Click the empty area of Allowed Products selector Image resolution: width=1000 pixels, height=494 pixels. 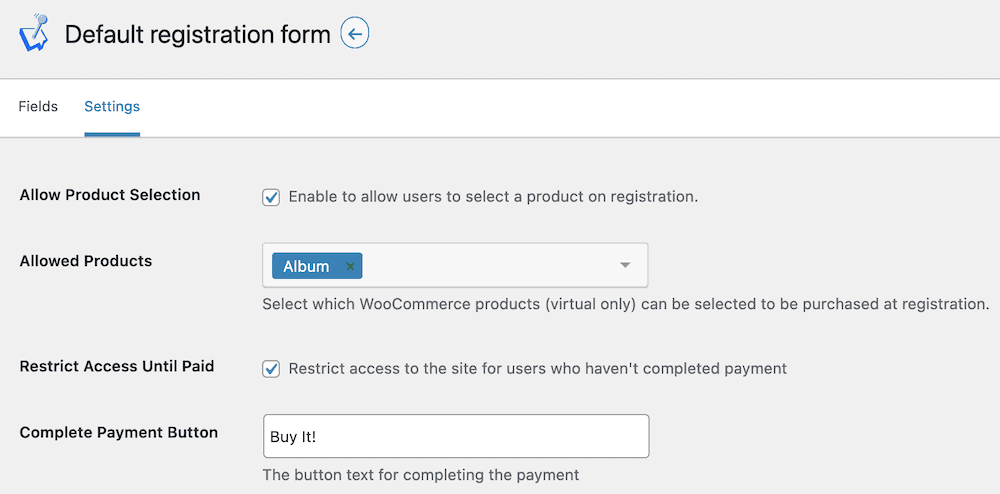(488, 265)
